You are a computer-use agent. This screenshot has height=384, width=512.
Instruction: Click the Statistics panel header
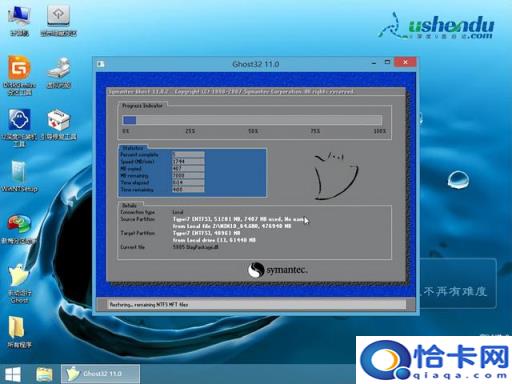[x=133, y=148]
